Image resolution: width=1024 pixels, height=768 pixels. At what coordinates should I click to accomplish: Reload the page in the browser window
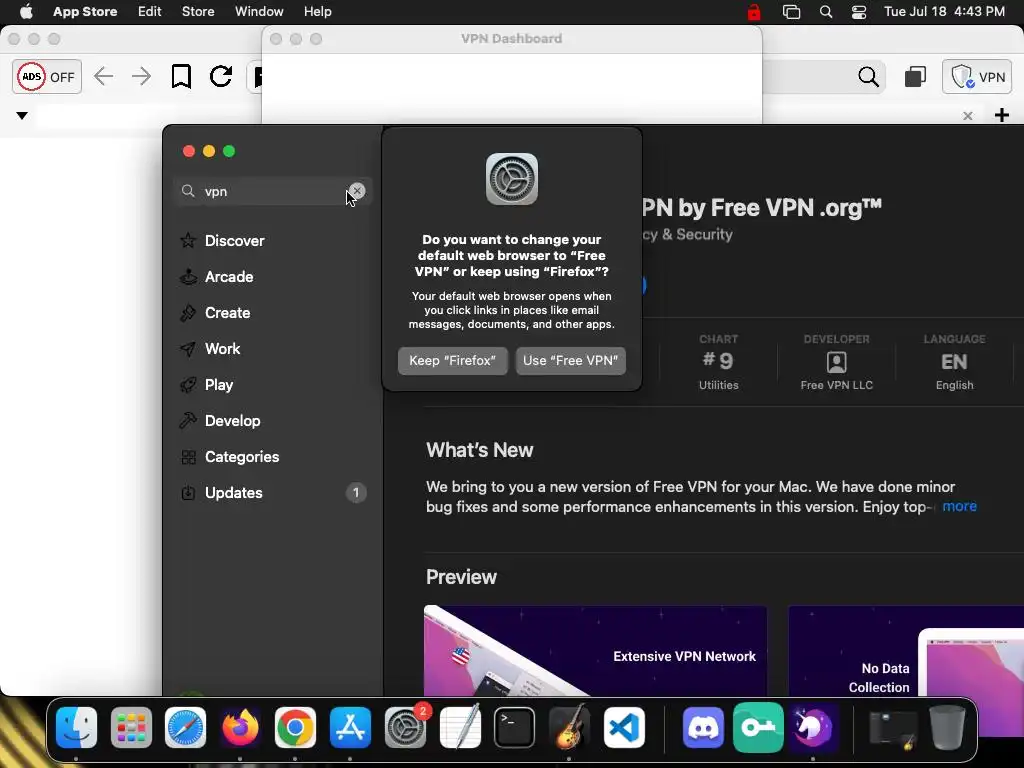tap(221, 76)
